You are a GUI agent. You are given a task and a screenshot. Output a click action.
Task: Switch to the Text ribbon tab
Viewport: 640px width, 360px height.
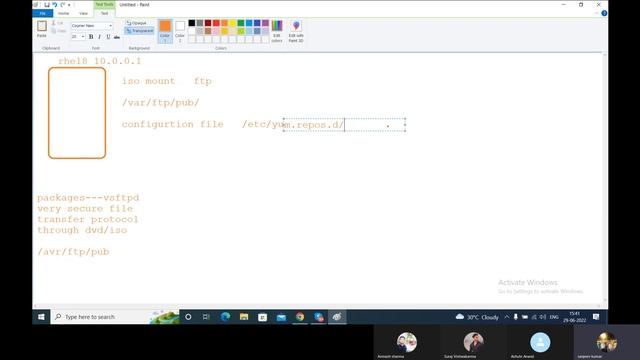tap(104, 13)
